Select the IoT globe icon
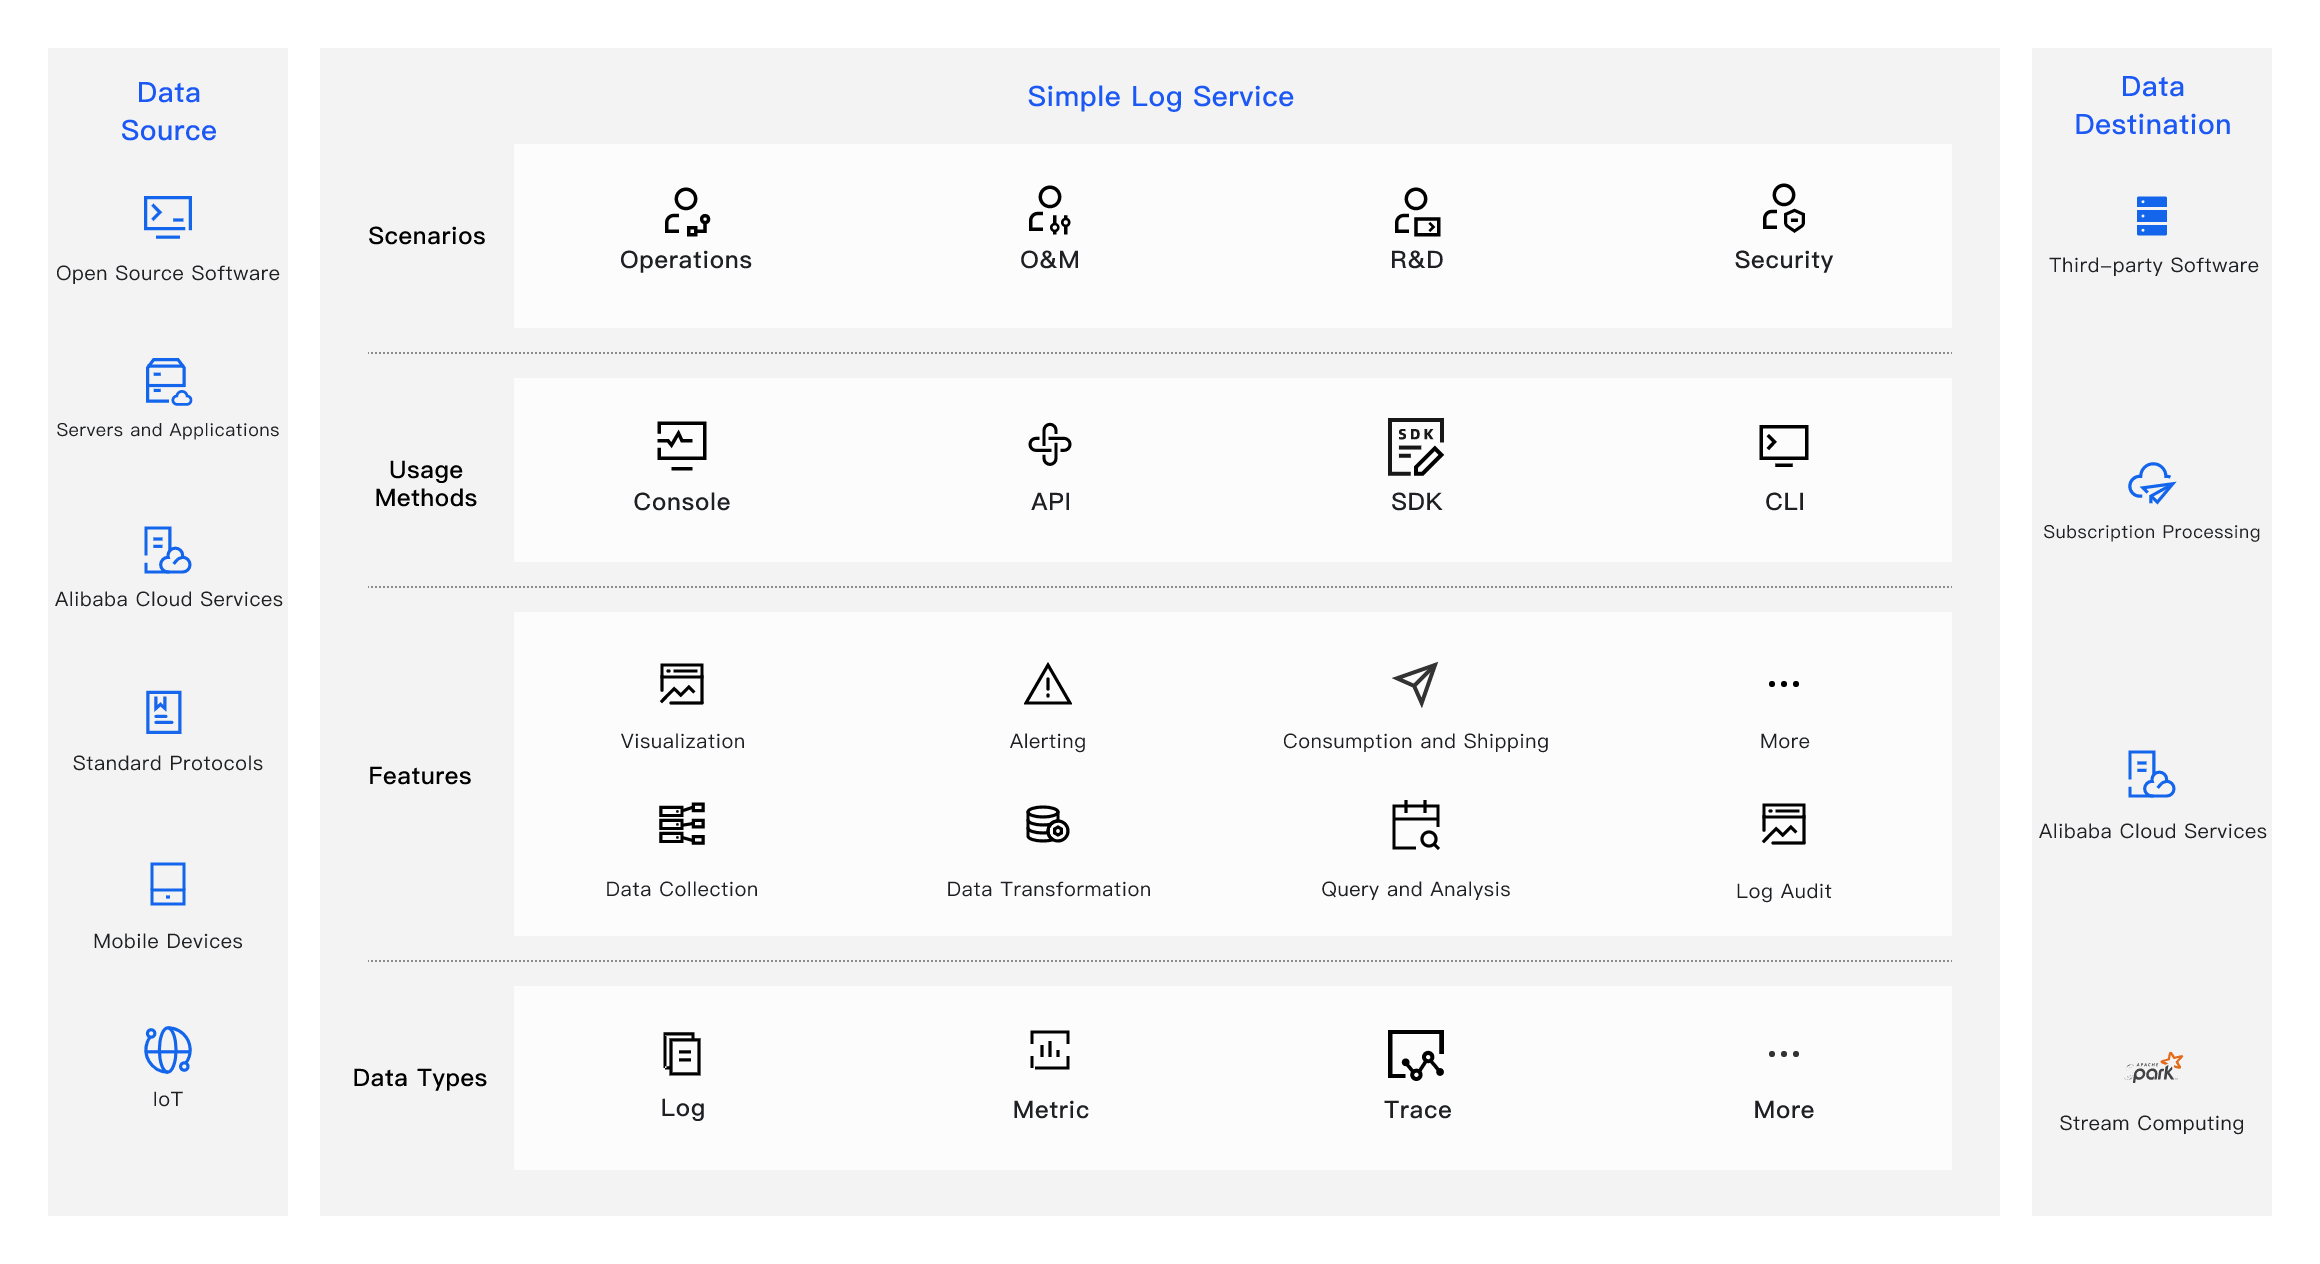The image size is (2320, 1264). pyautogui.click(x=168, y=1050)
